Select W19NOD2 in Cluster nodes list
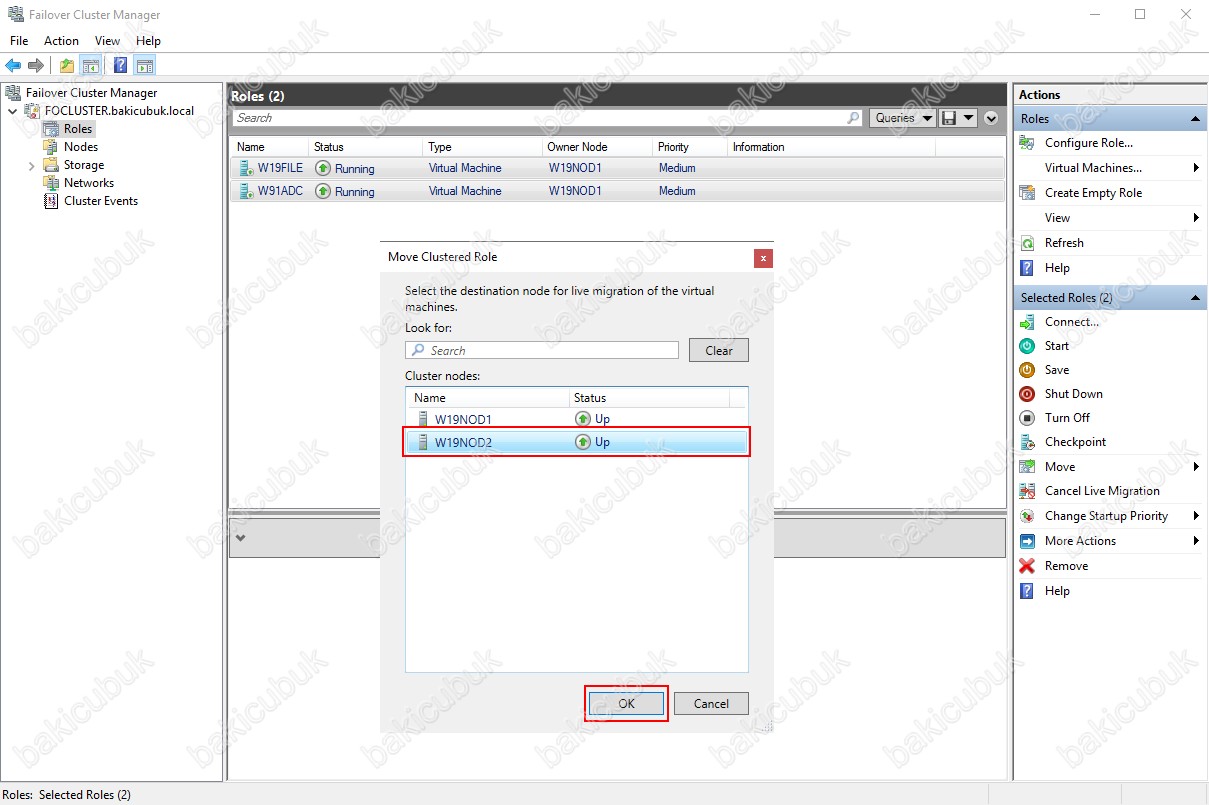 tap(577, 442)
